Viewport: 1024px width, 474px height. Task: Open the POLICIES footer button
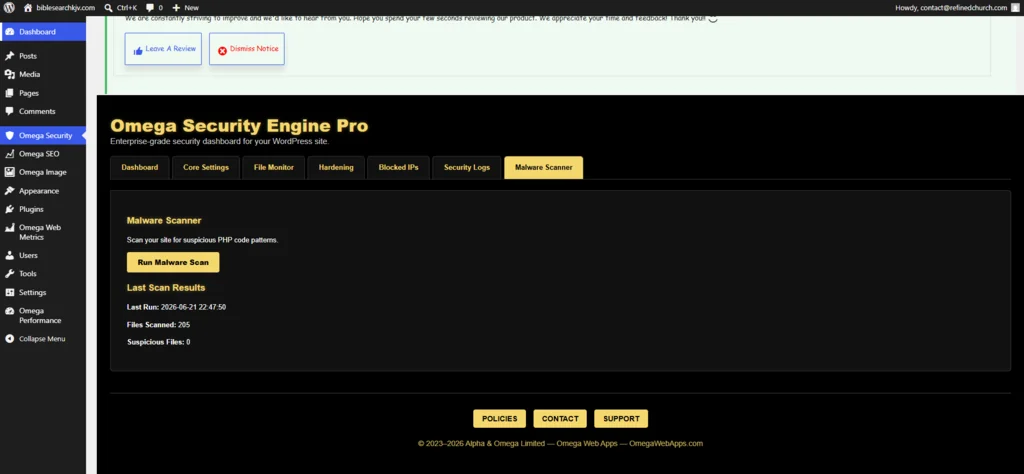click(500, 419)
